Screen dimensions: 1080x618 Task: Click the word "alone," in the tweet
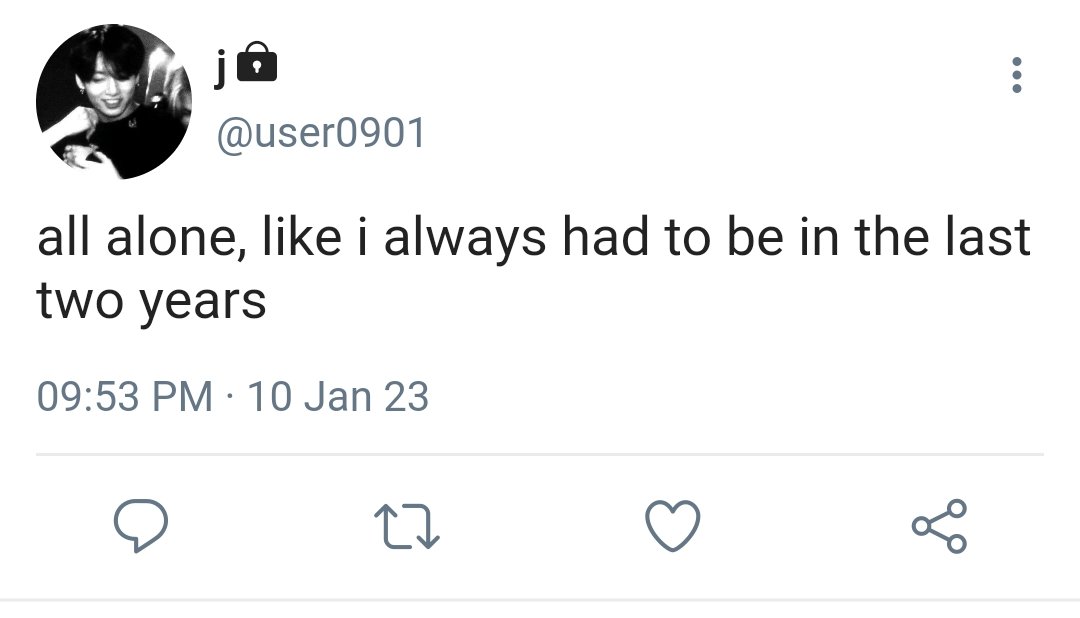pyautogui.click(x=176, y=238)
